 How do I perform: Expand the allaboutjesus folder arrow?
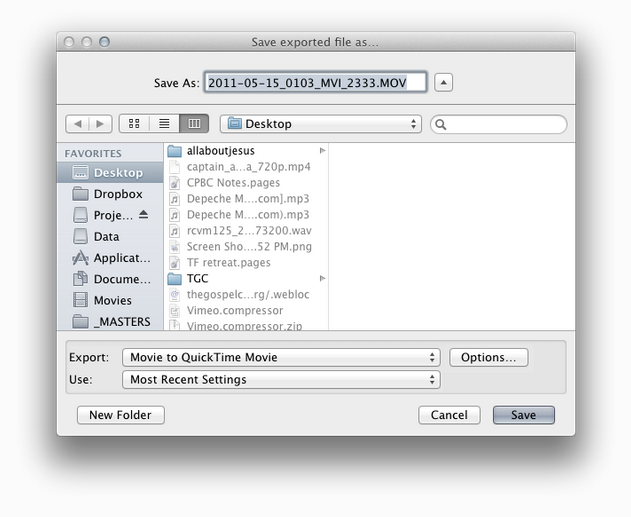322,150
